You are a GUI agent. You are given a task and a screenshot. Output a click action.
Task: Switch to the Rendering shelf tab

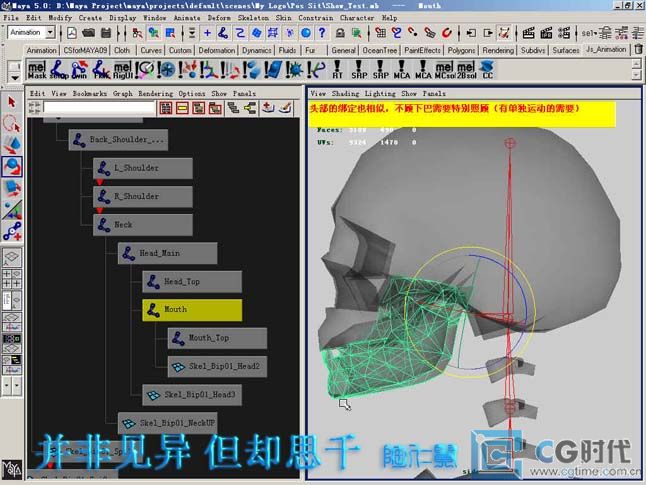(498, 50)
